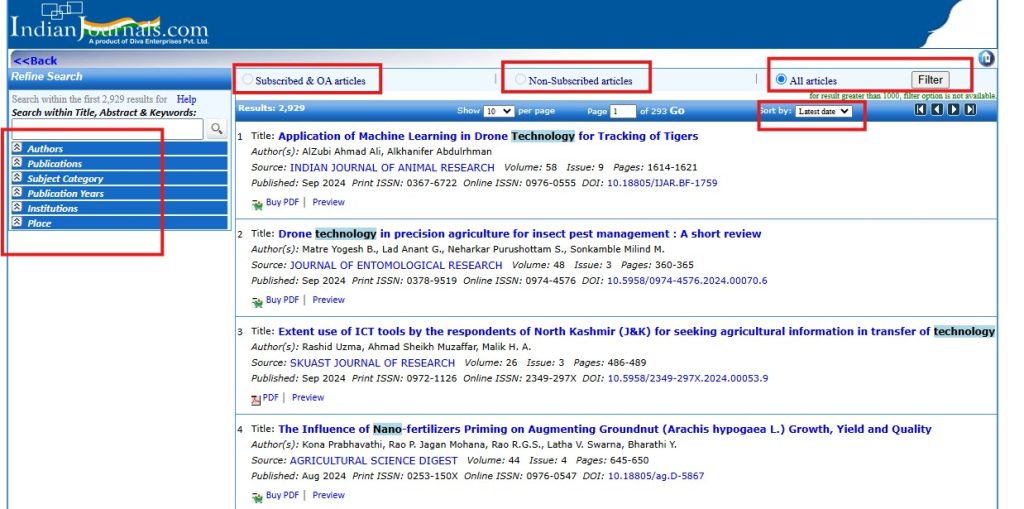
Task: Open Preview link for Drone technology article
Action: coord(328,299)
